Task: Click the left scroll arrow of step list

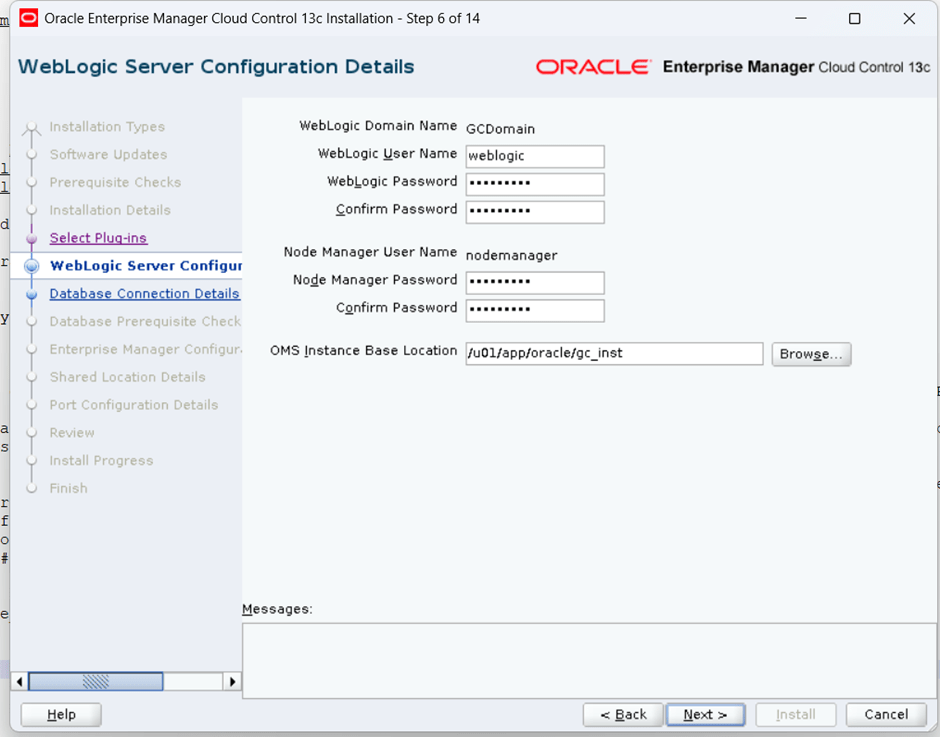Action: (x=20, y=682)
